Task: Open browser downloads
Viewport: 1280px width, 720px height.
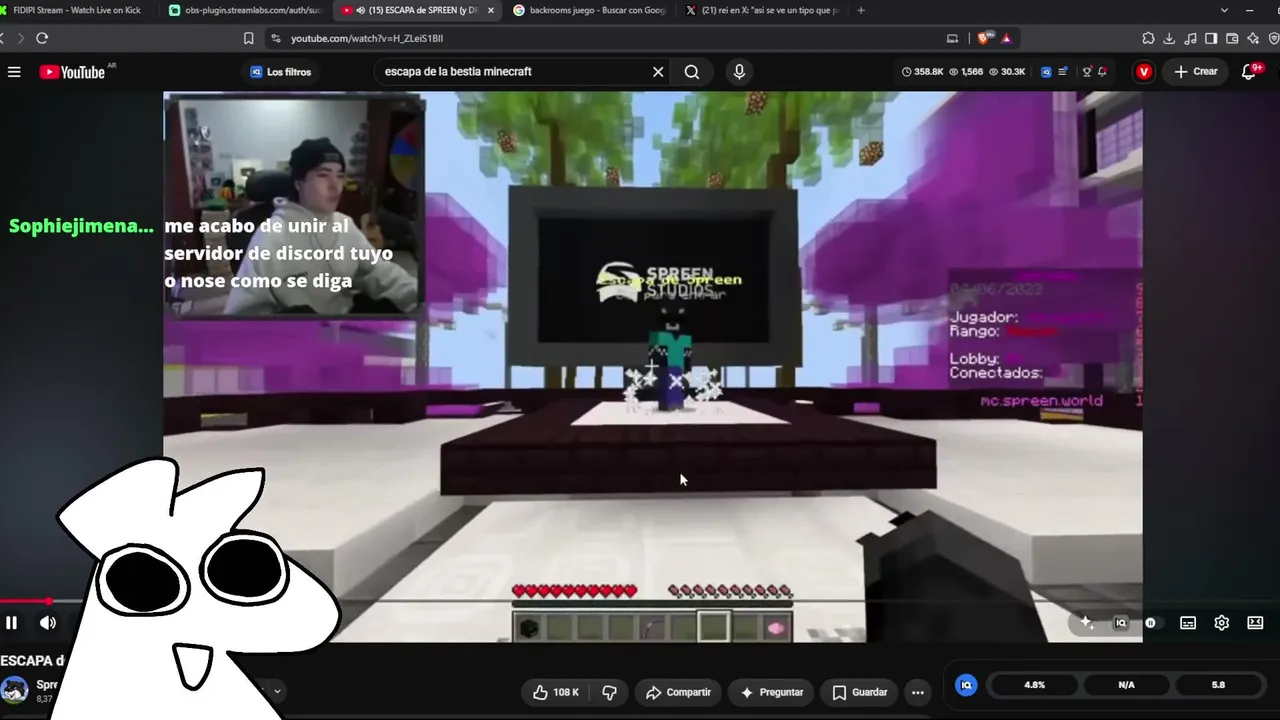Action: click(1169, 38)
